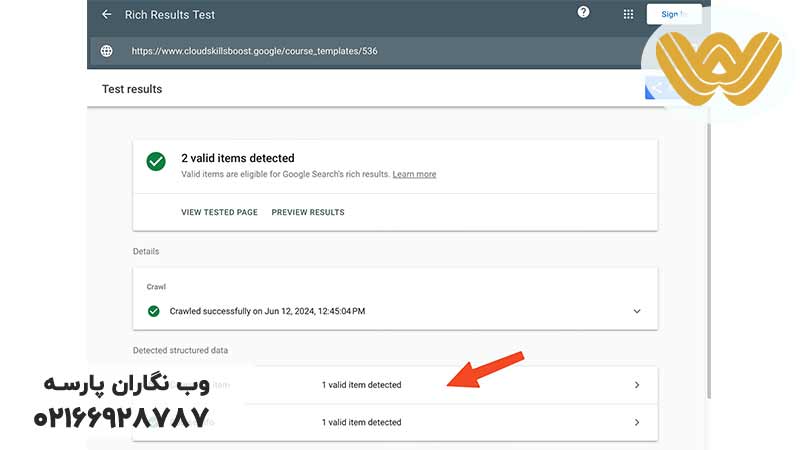Click the globe icon beside the URL
800x450 pixels.
107,51
